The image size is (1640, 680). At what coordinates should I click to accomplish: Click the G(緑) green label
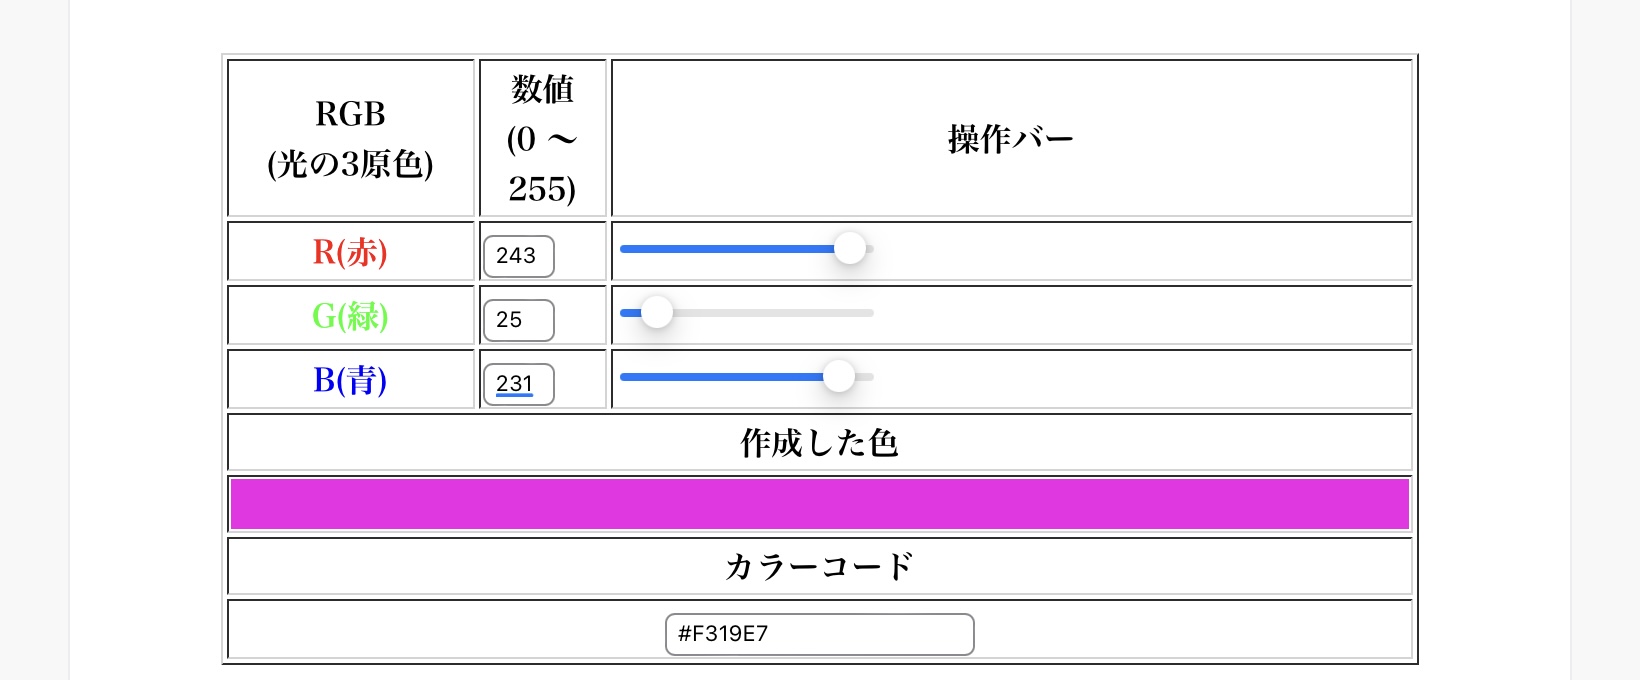350,316
